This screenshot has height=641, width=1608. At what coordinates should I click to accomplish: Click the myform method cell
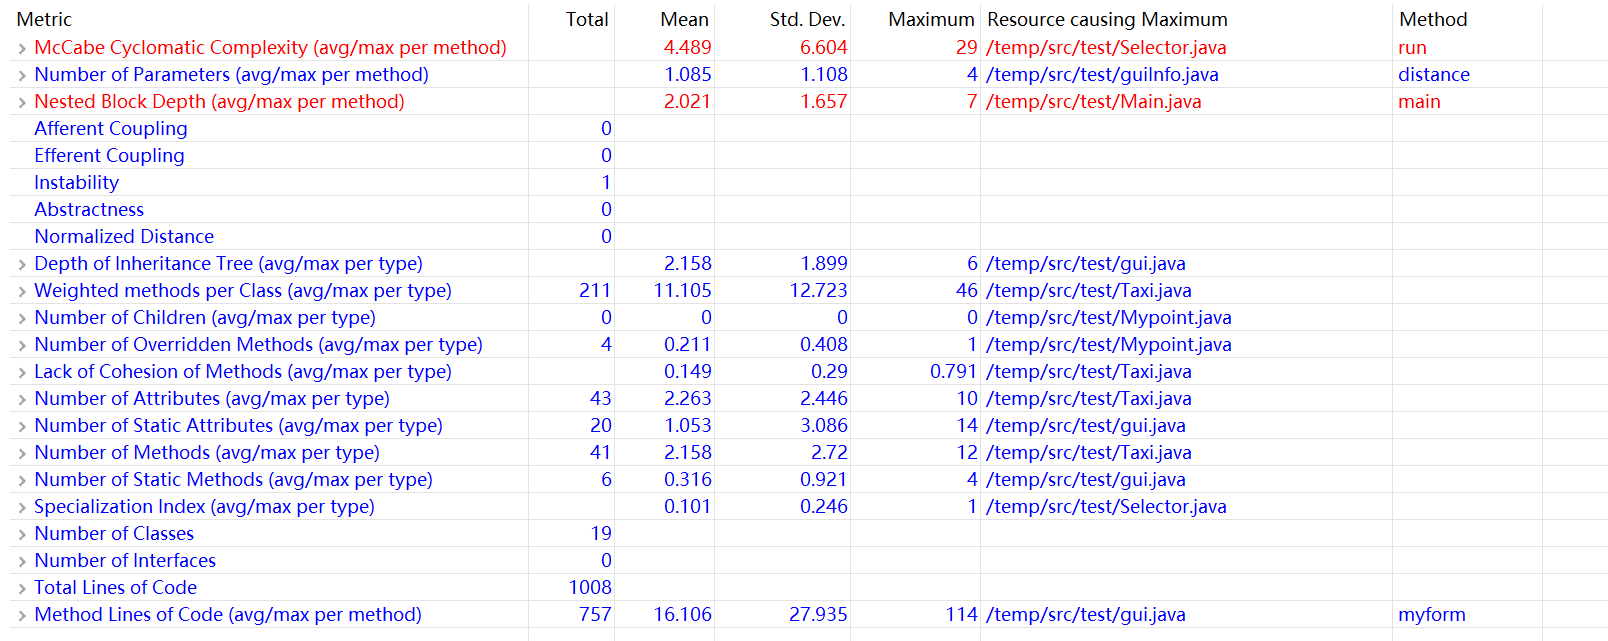click(1431, 614)
